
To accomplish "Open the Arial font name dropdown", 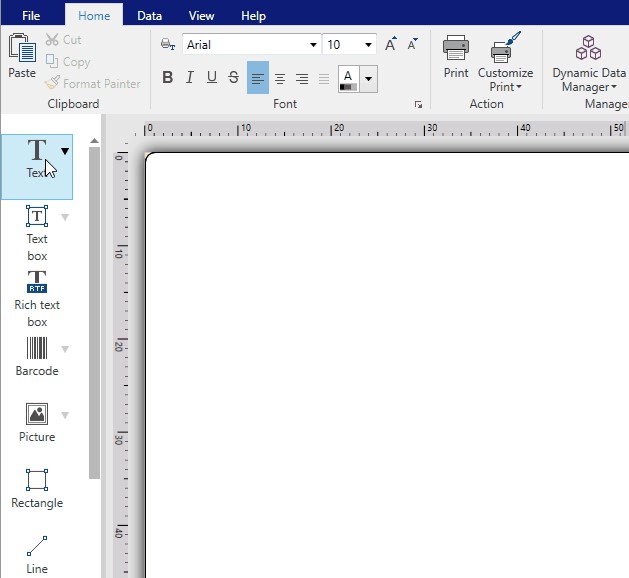I will [314, 45].
